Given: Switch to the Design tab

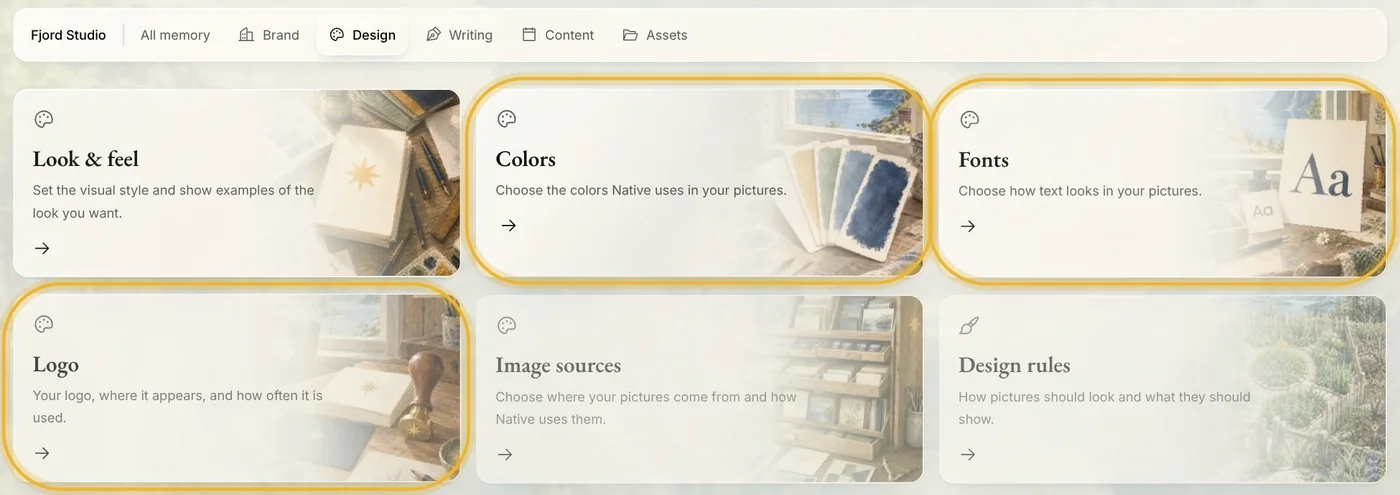Looking at the screenshot, I should coord(362,35).
